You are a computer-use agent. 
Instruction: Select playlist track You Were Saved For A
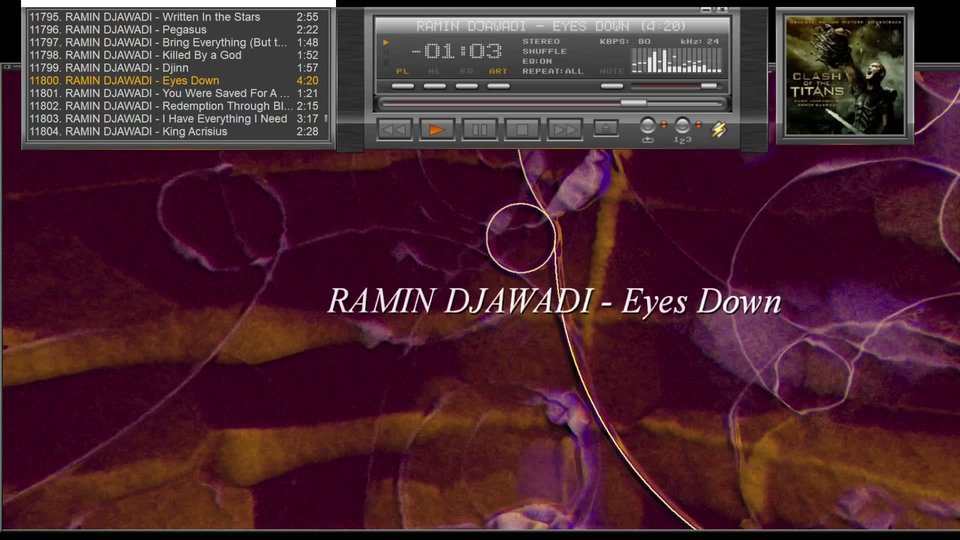174,94
